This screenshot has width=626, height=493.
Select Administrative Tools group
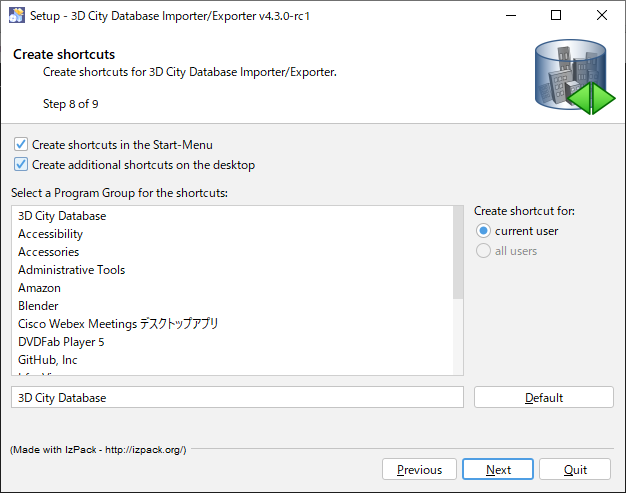coord(232,270)
